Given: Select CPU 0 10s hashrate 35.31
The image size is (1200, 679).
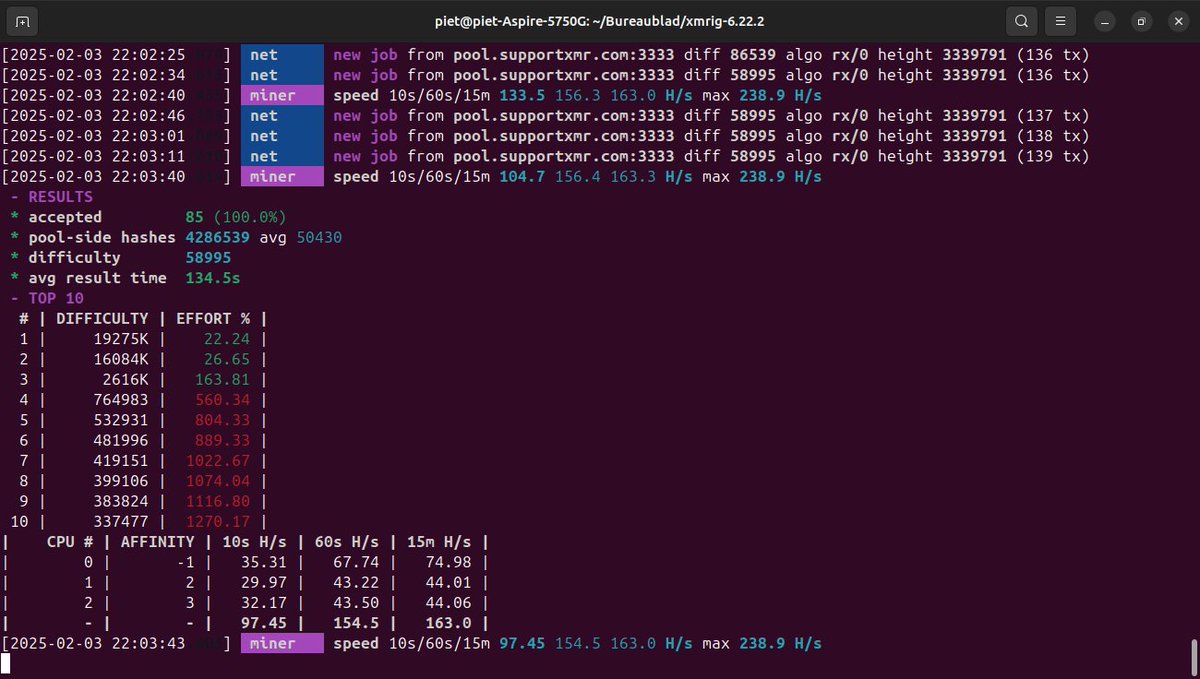Looking at the screenshot, I should [264, 562].
